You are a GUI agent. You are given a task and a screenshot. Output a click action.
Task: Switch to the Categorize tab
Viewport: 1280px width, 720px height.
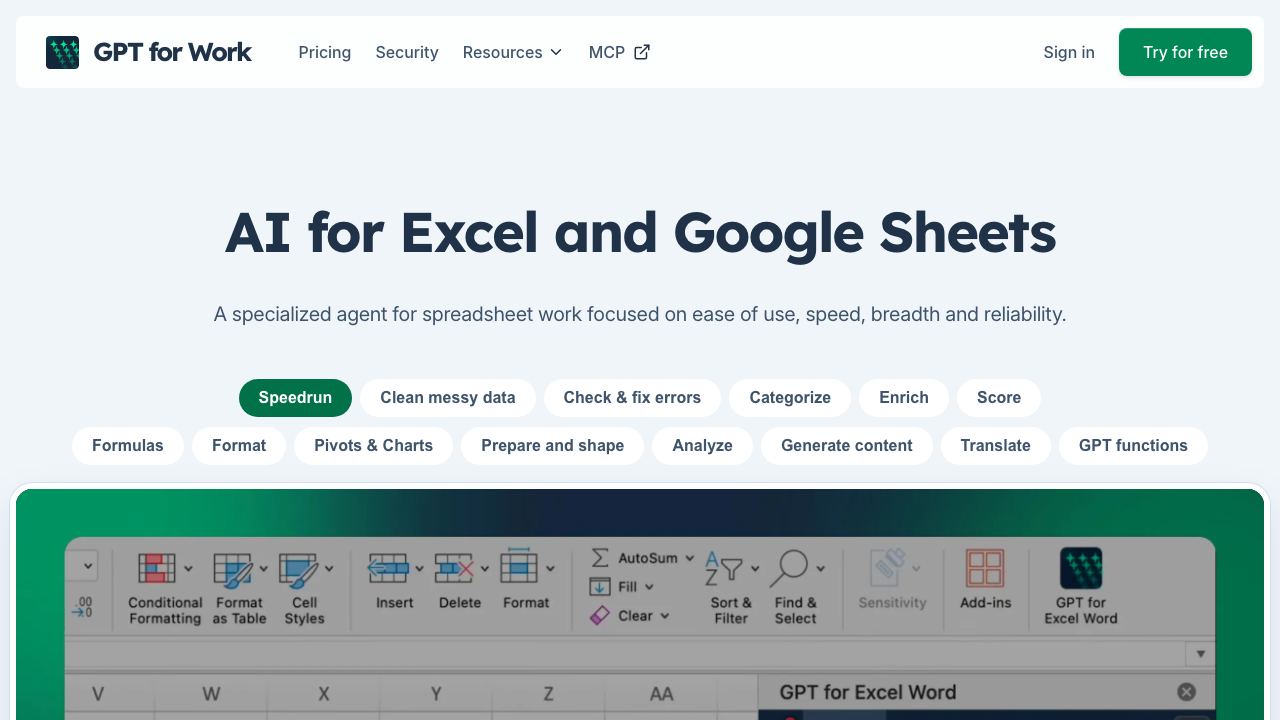[x=790, y=397]
